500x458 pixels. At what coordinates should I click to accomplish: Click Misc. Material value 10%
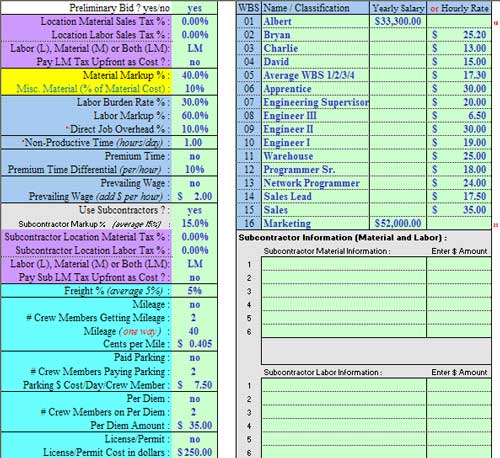[195, 89]
